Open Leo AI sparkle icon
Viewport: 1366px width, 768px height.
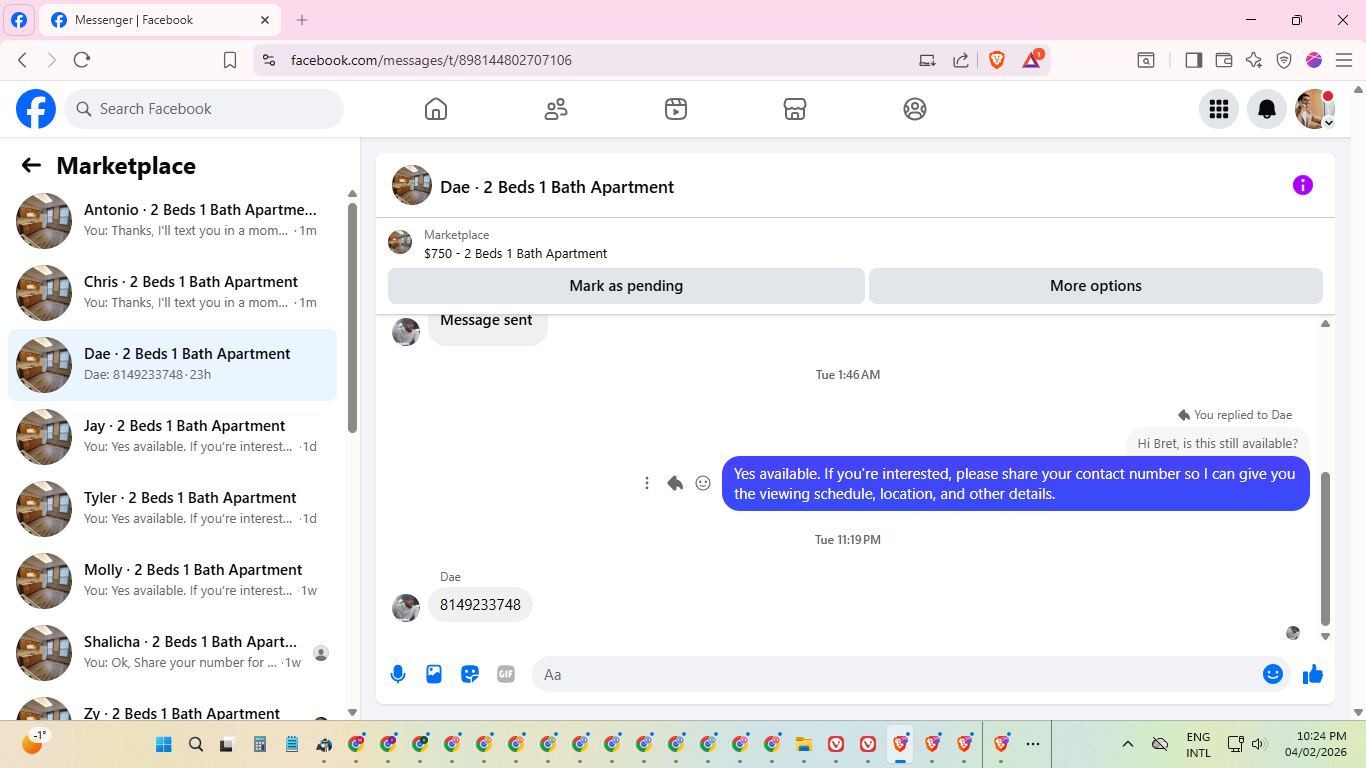pyautogui.click(x=1254, y=60)
